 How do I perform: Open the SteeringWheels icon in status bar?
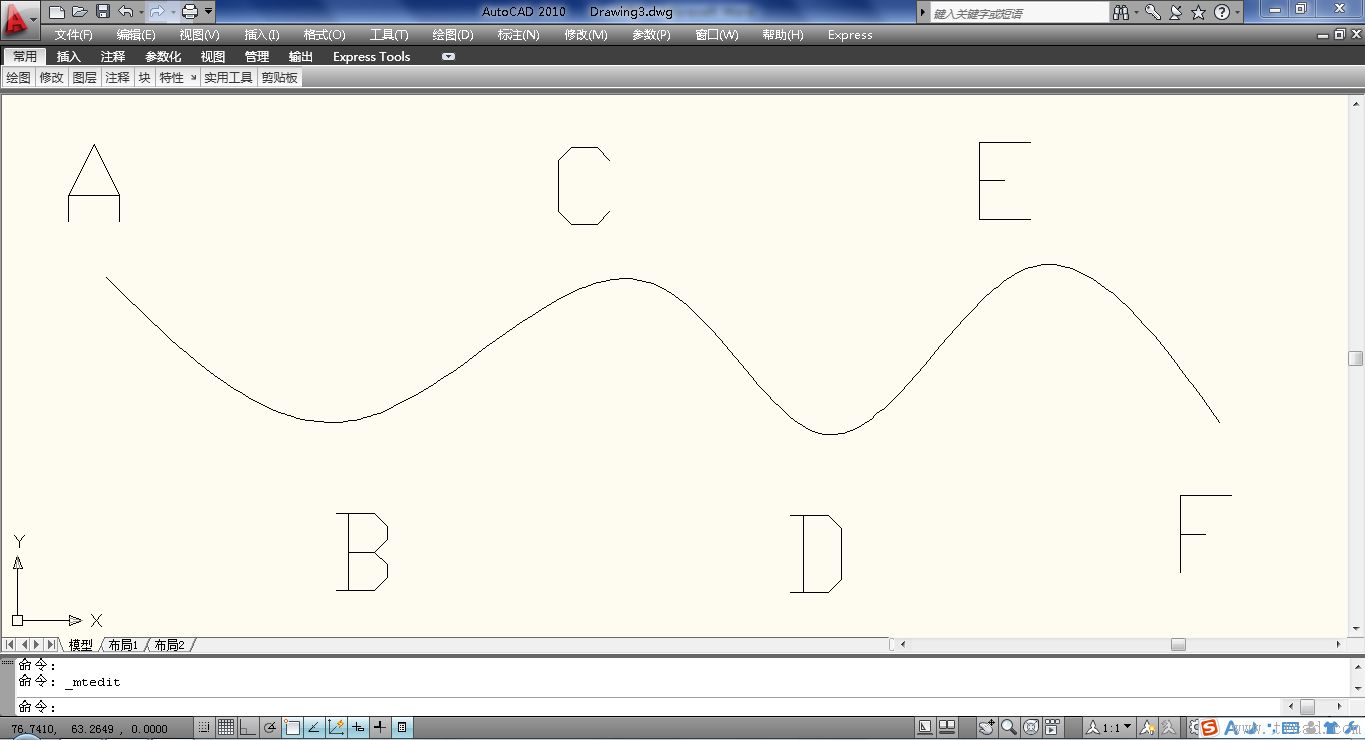click(x=1031, y=728)
